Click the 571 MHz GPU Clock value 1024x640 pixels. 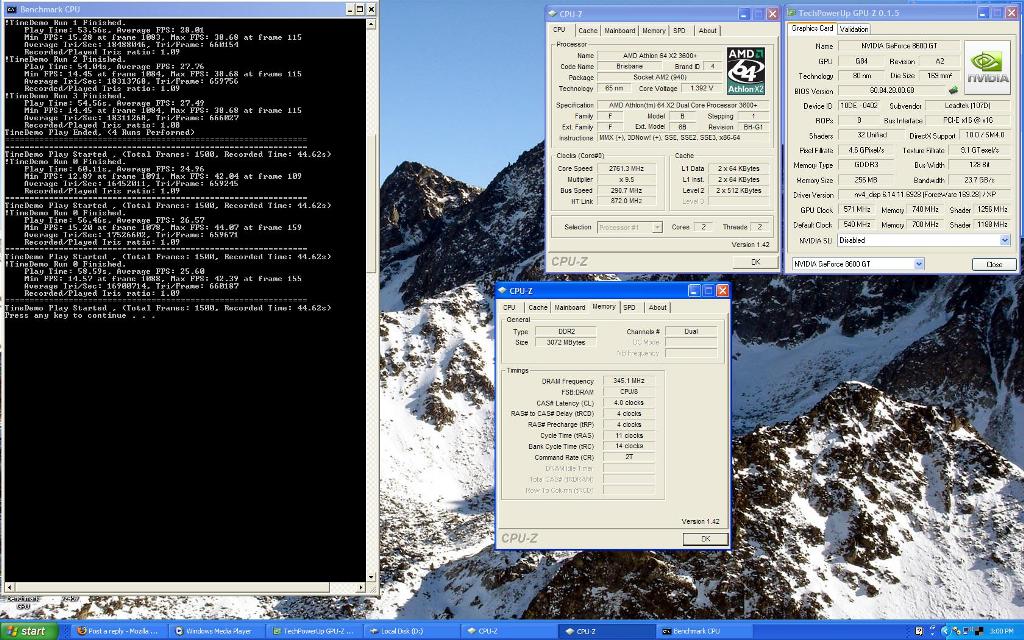pyautogui.click(x=856, y=210)
